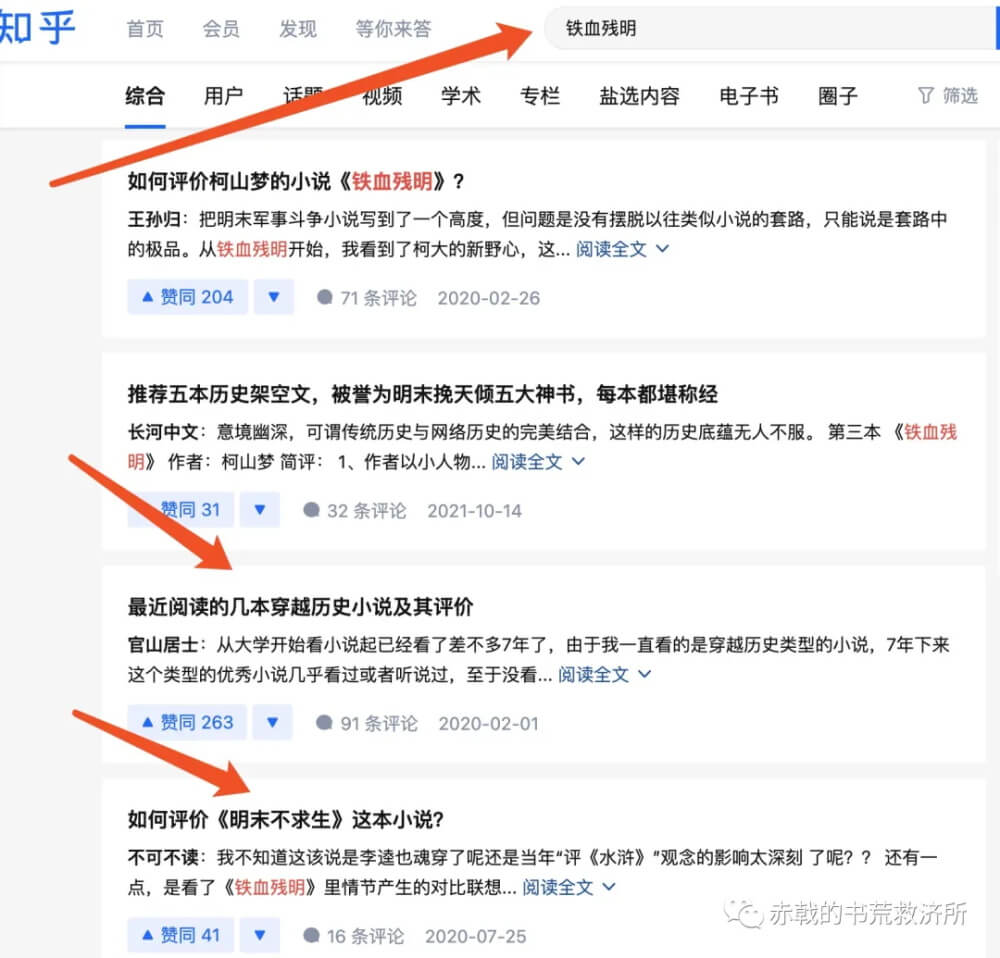This screenshot has width=1000, height=958.
Task: Downvote the 明末不求生 answer
Action: (260, 935)
